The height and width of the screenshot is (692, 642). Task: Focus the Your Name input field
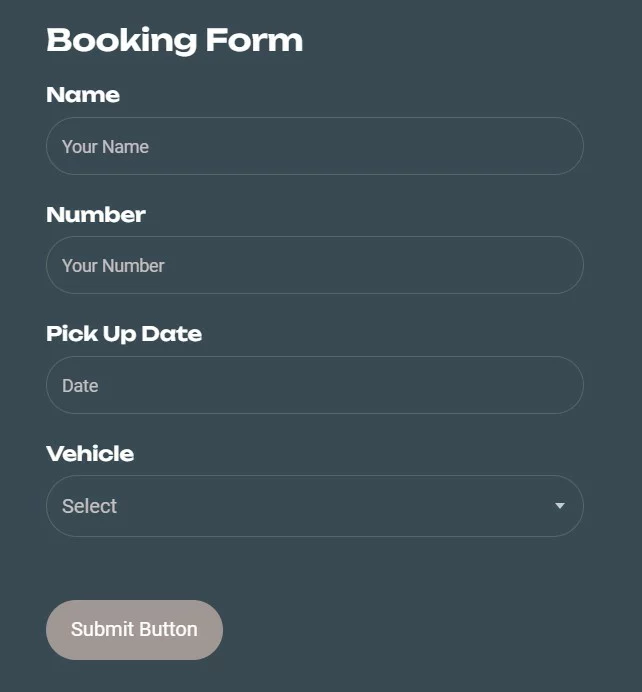click(x=314, y=146)
